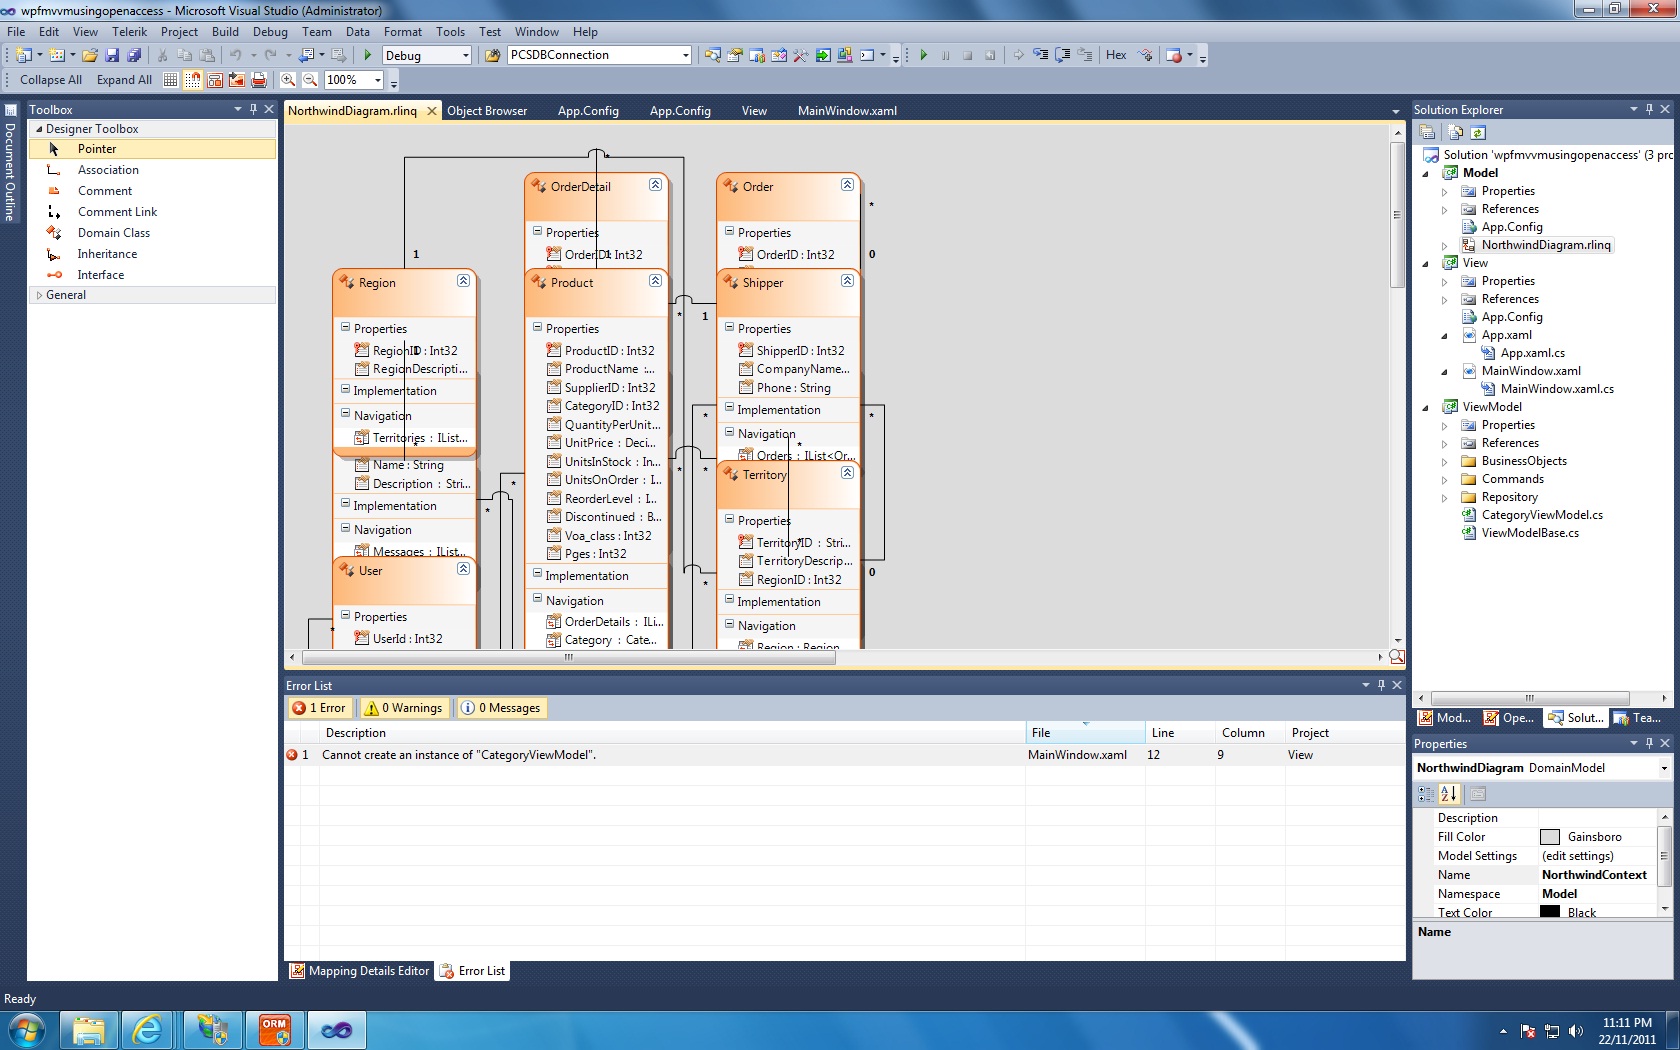Click the Save All toolbar icon
The image size is (1680, 1050).
pyautogui.click(x=134, y=55)
